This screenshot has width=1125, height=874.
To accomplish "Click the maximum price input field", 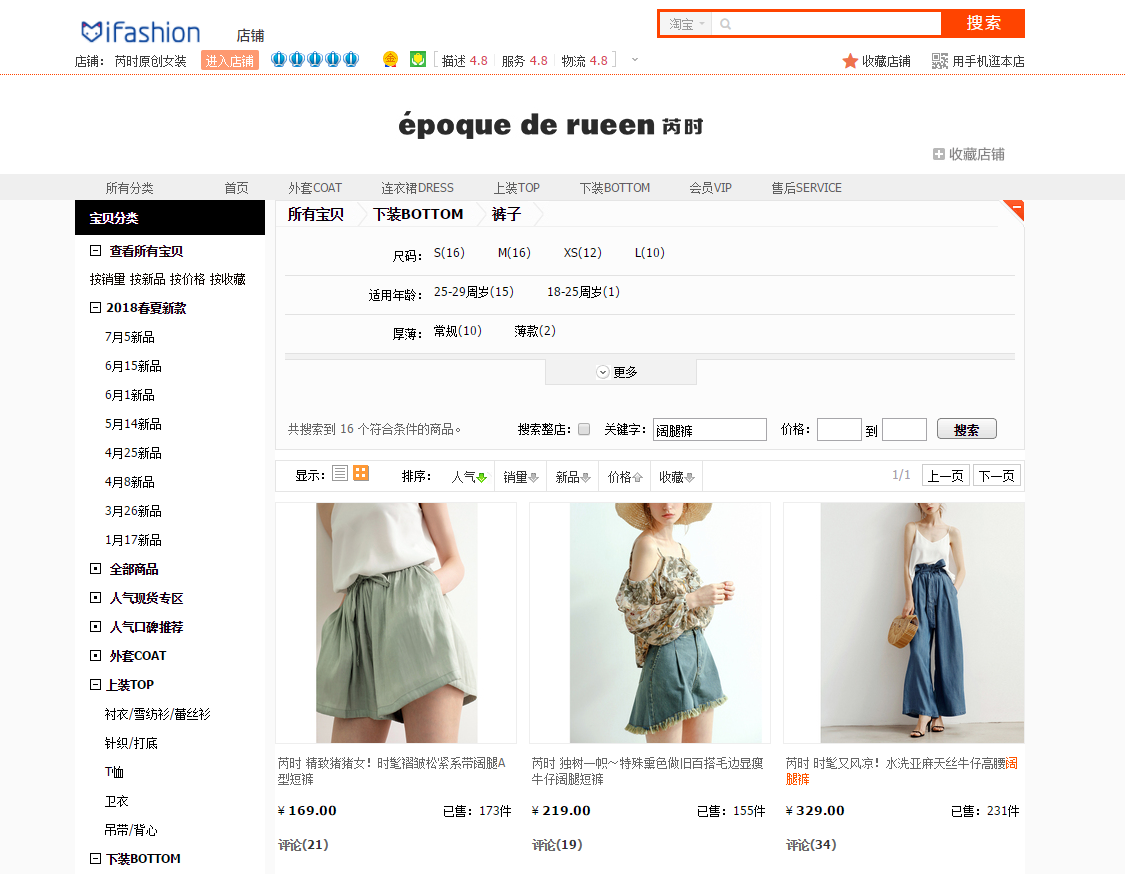I will [904, 430].
